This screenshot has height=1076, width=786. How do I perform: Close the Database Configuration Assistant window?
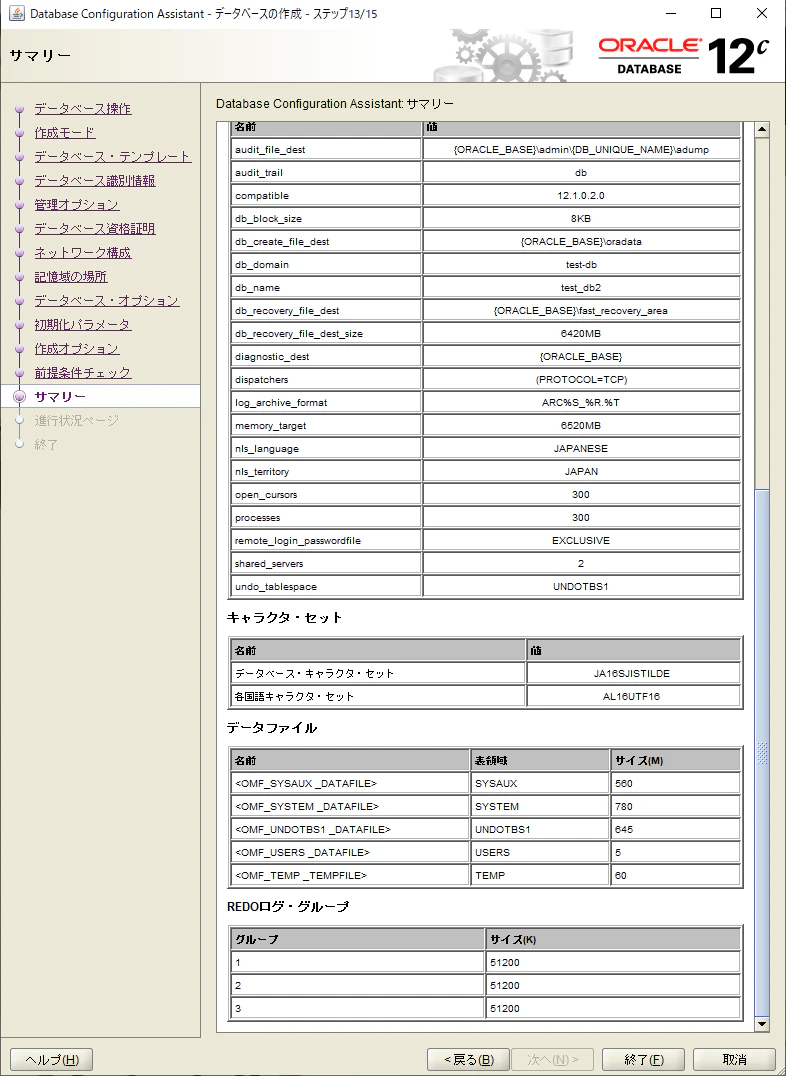762,14
